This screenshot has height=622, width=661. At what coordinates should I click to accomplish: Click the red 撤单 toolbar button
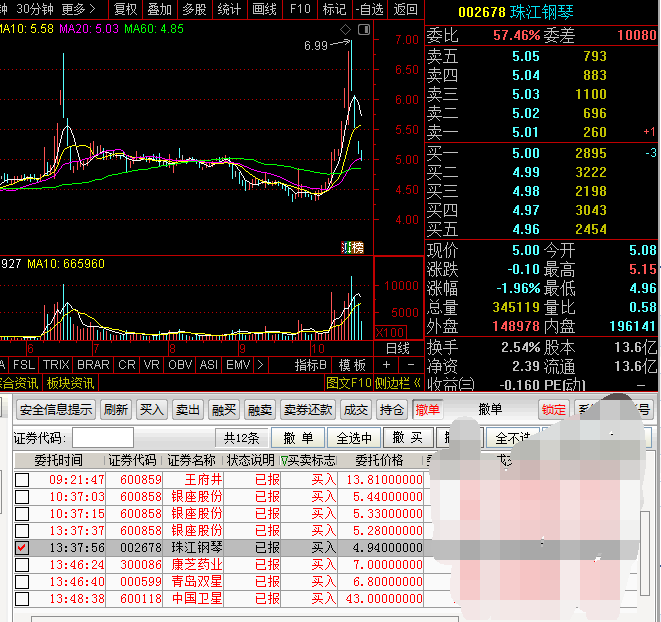(x=427, y=409)
